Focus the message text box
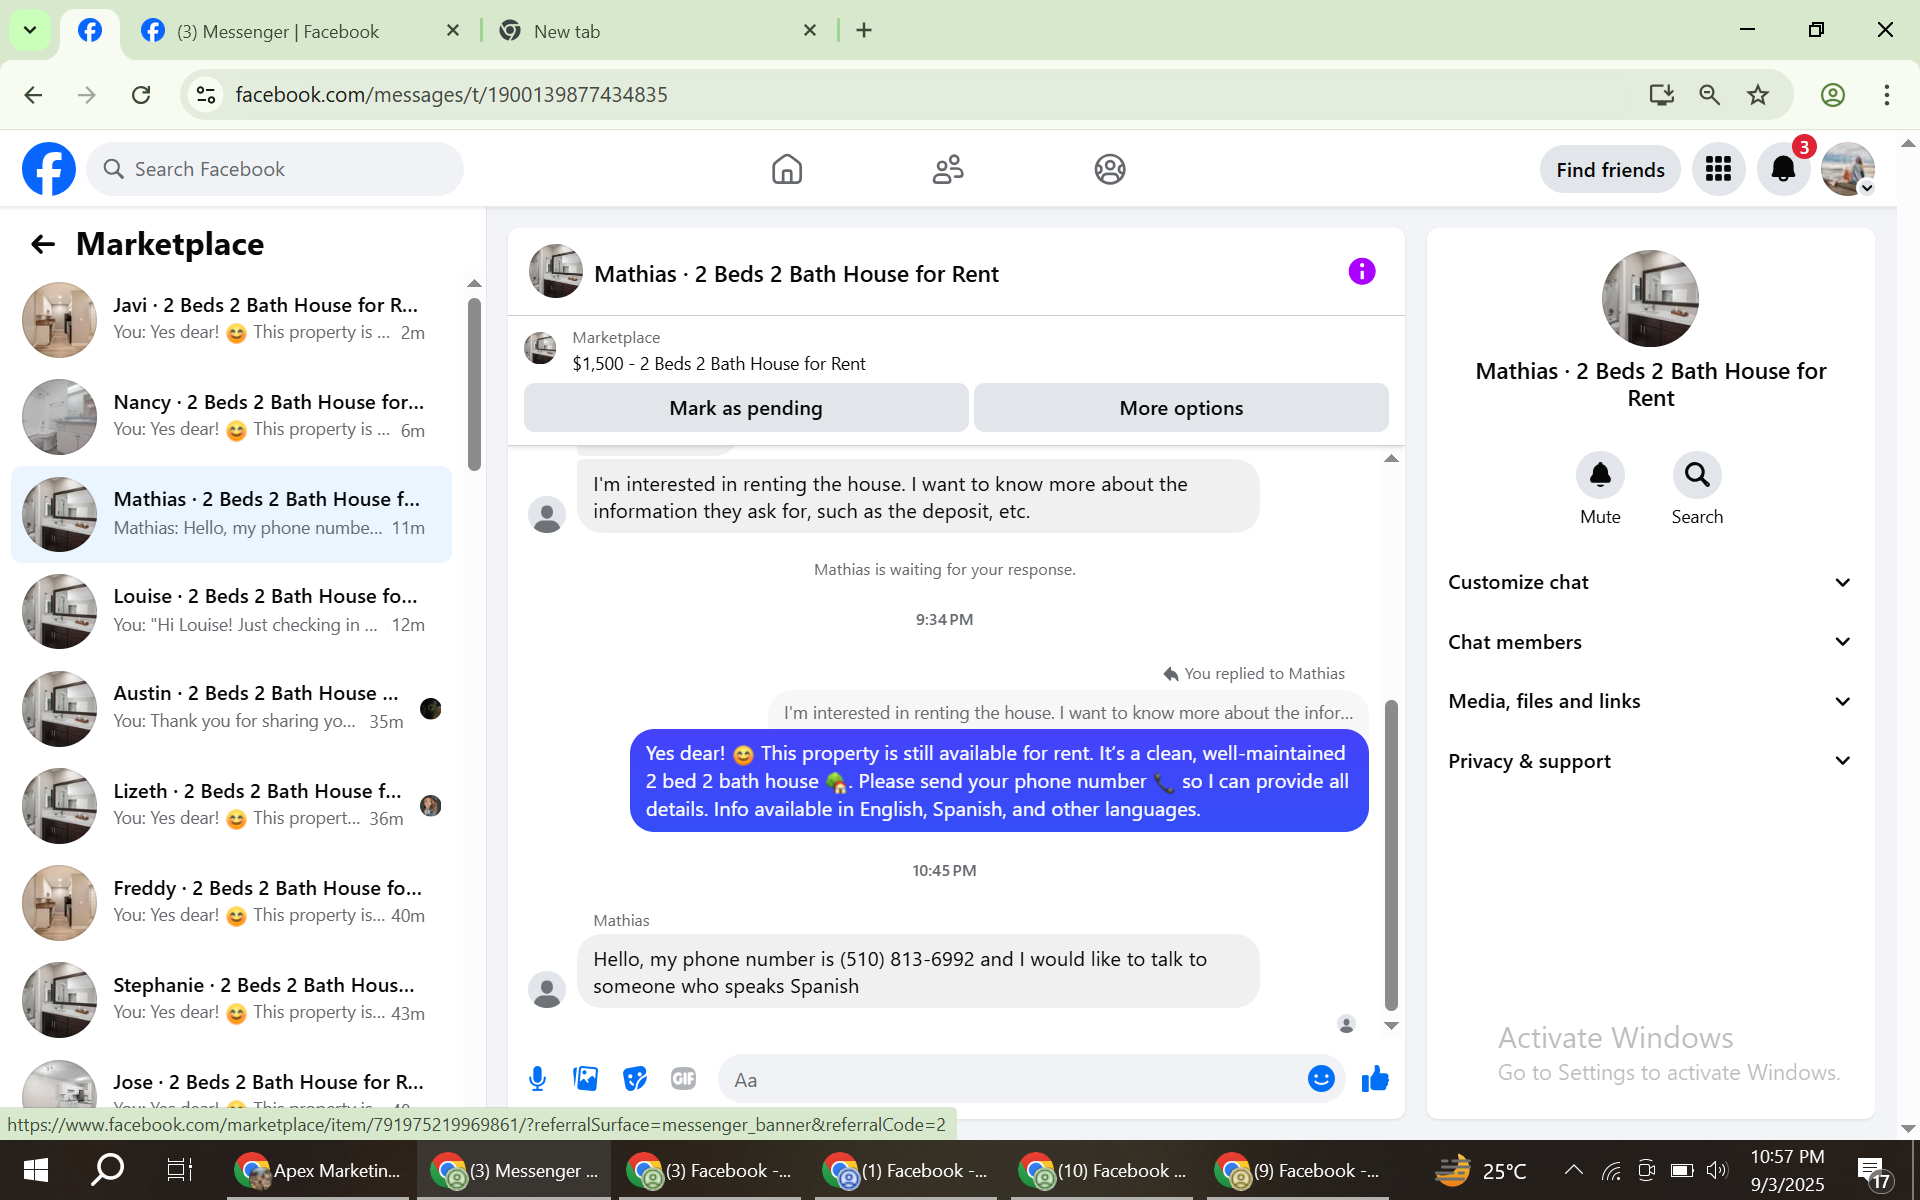This screenshot has height=1200, width=1920. tap(1010, 1080)
